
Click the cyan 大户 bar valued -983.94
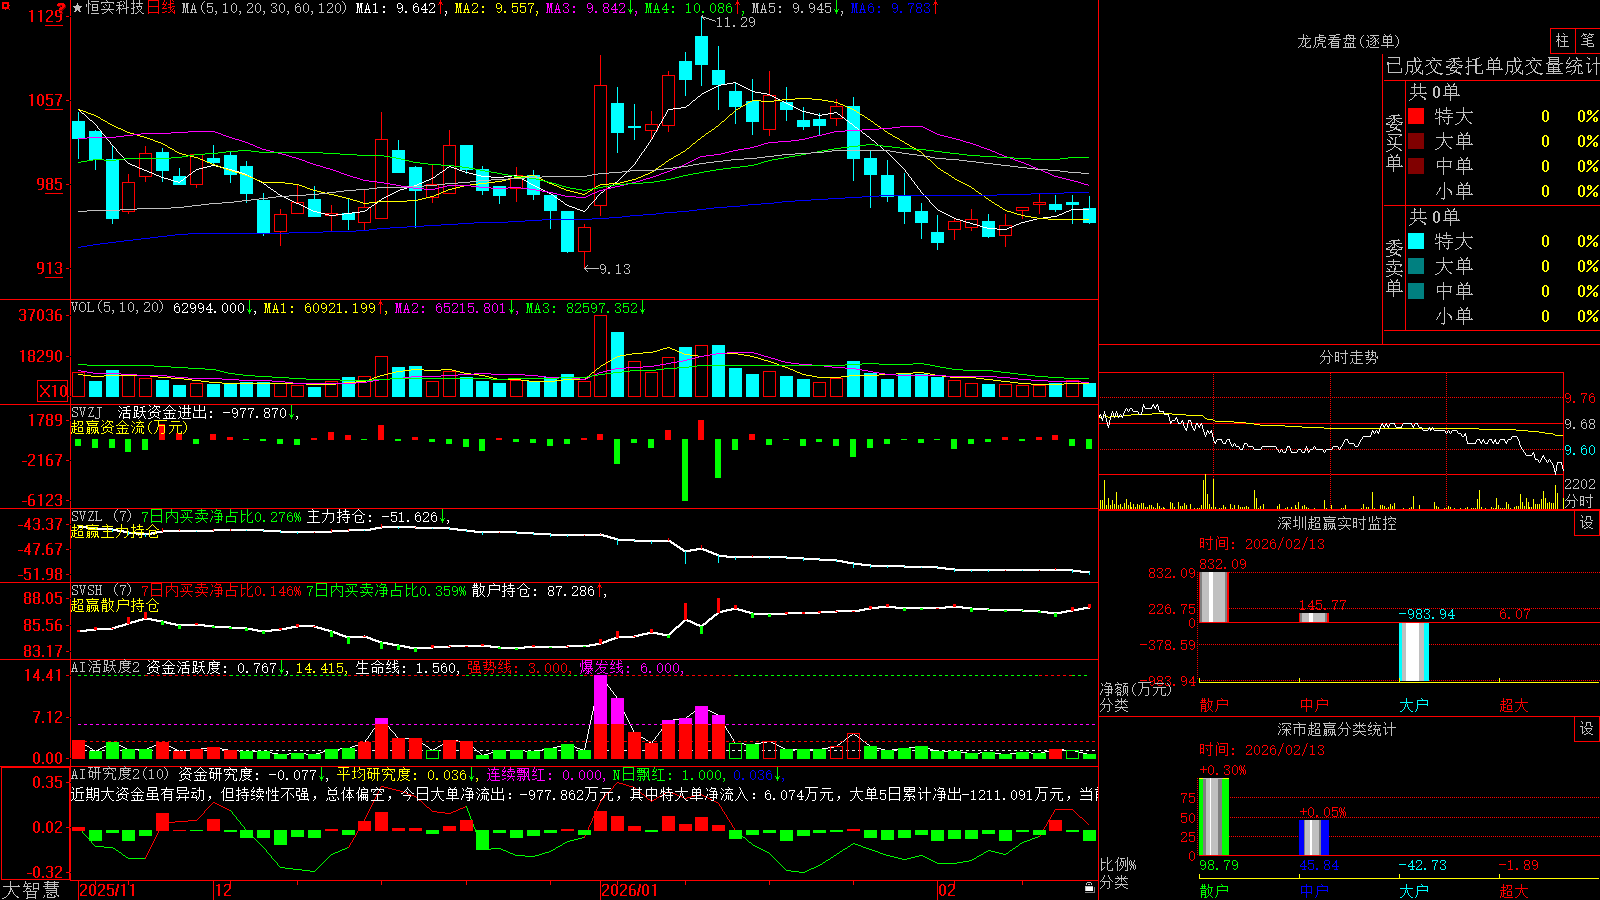click(1414, 652)
